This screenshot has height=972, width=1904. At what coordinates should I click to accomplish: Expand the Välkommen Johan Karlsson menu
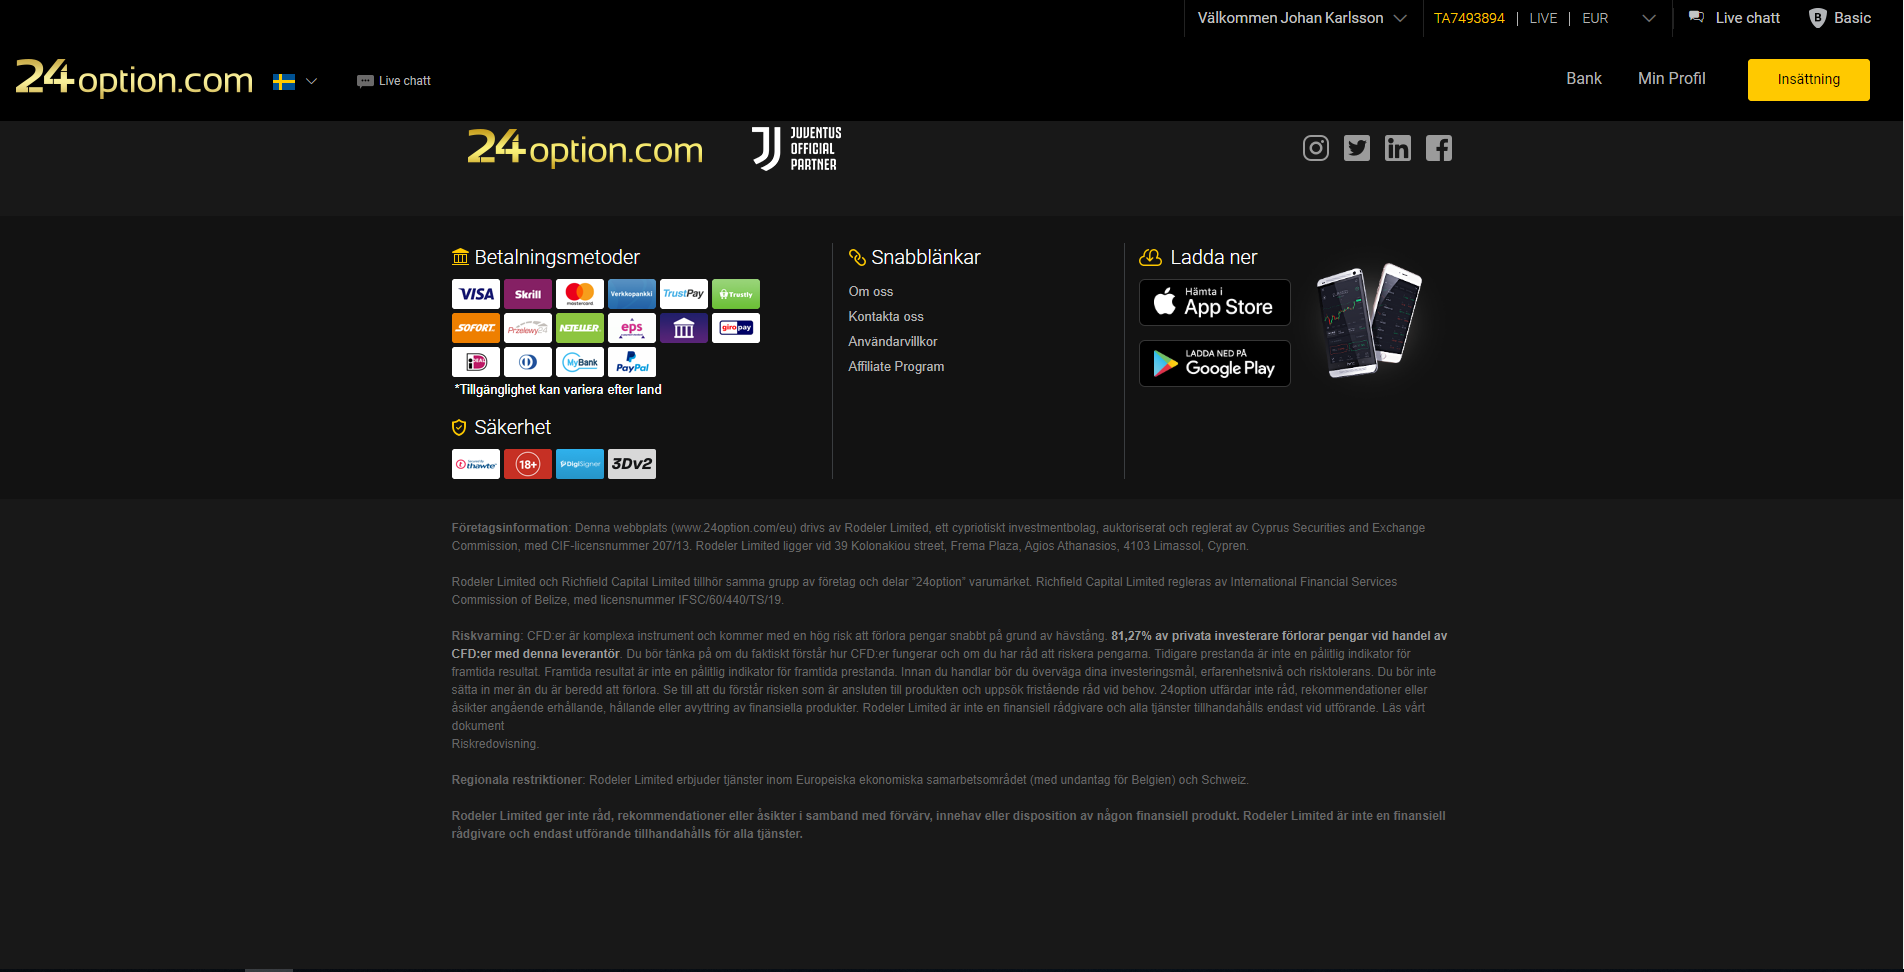coord(1301,18)
